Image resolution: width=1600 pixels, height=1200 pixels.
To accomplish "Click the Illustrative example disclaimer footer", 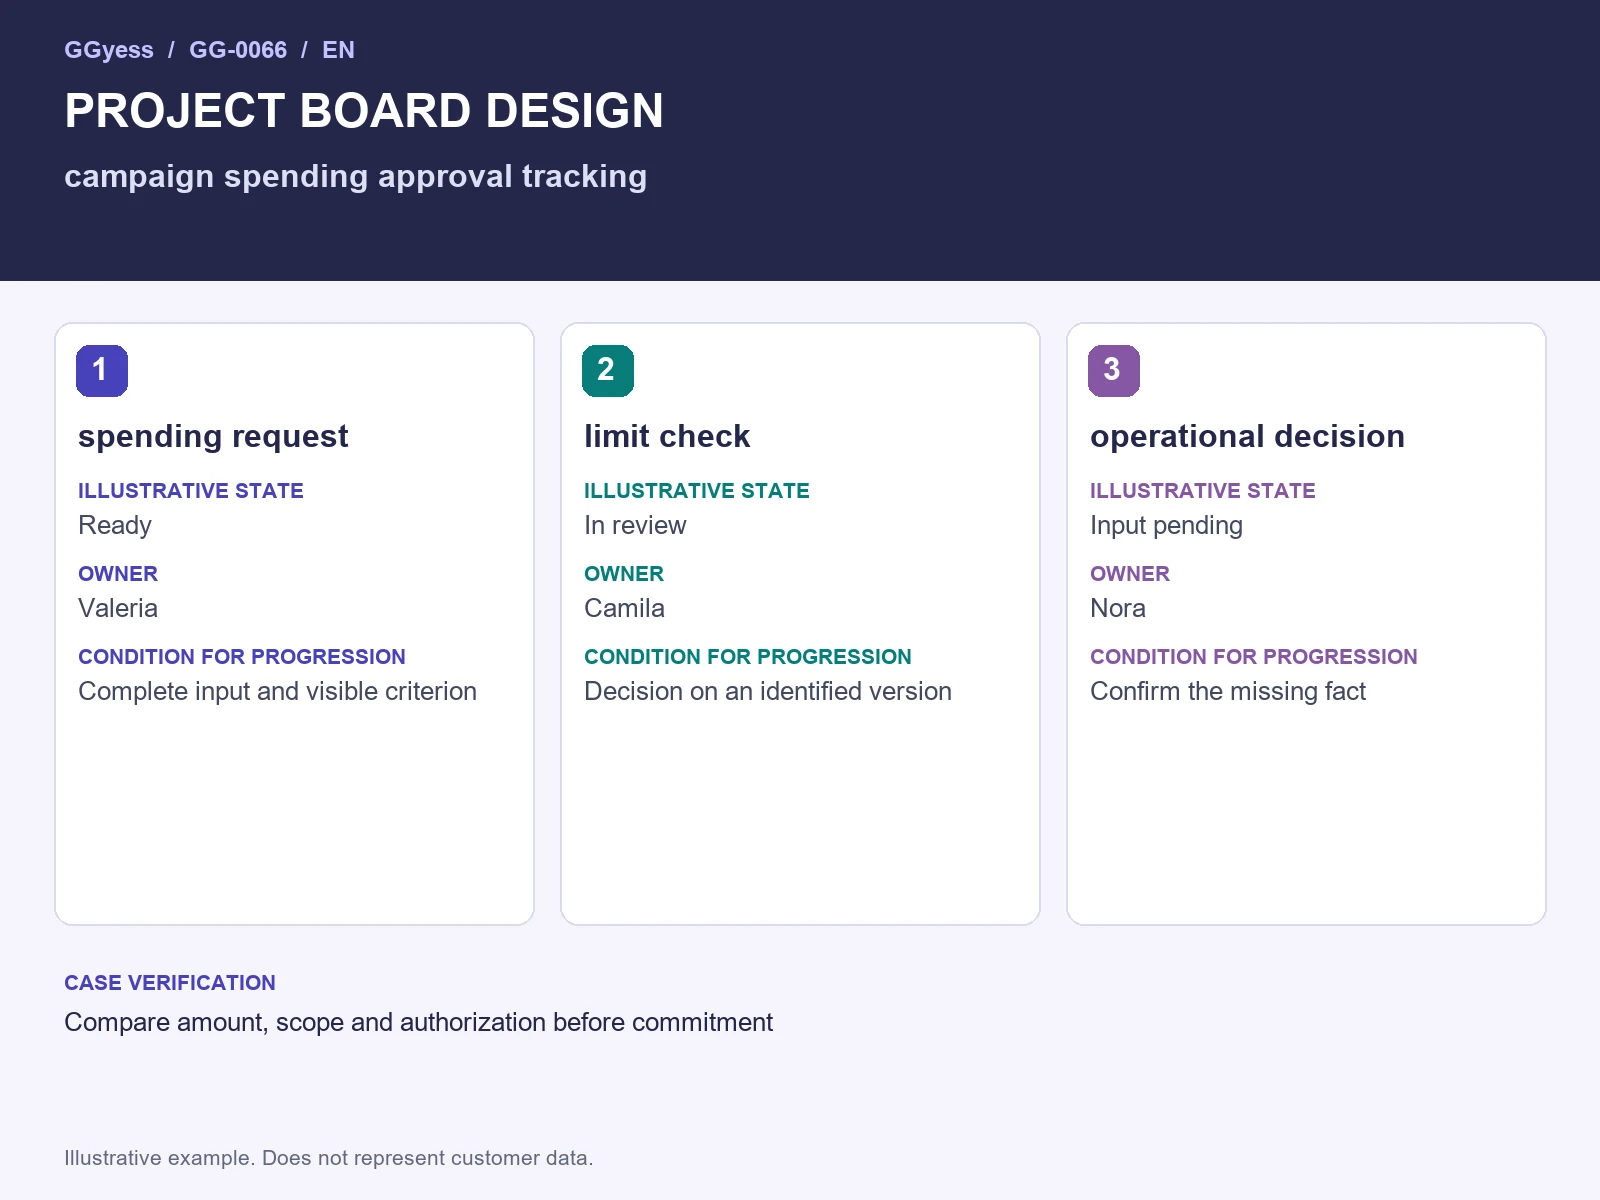I will point(329,1158).
